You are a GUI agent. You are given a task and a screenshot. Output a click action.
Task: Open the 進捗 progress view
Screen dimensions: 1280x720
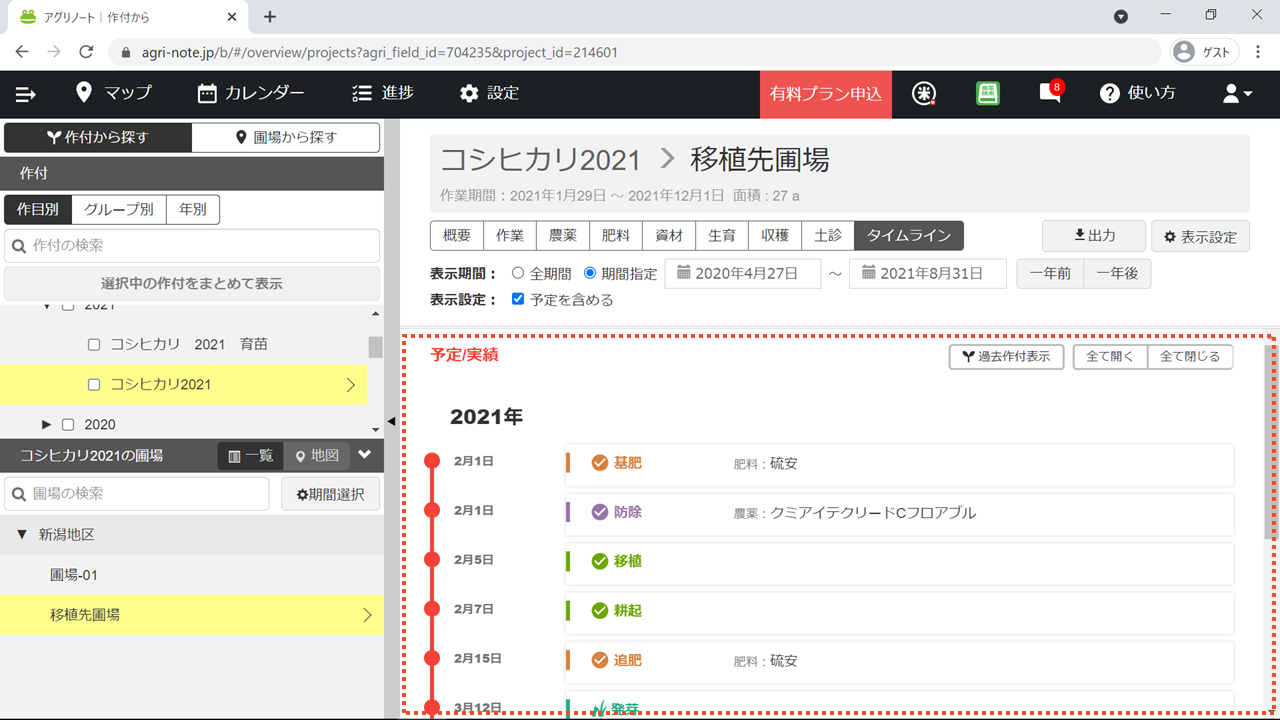(x=383, y=93)
